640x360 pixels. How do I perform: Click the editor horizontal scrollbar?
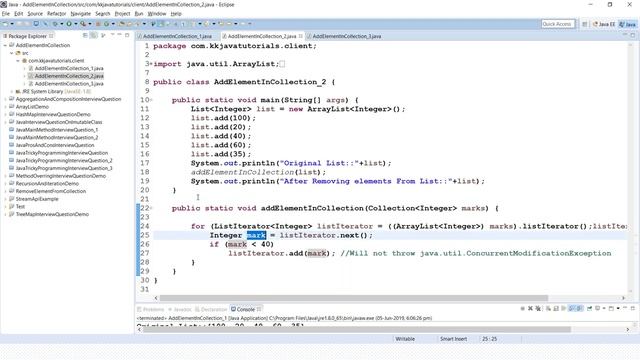click(x=353, y=298)
